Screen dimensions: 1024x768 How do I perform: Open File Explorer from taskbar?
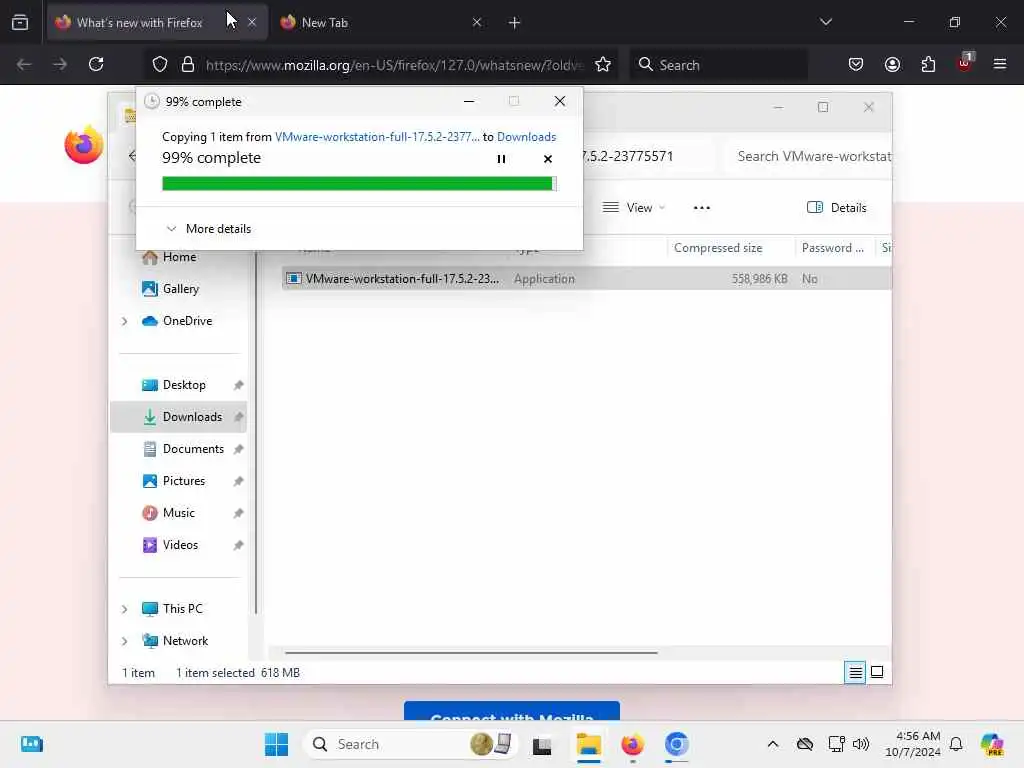coord(588,744)
